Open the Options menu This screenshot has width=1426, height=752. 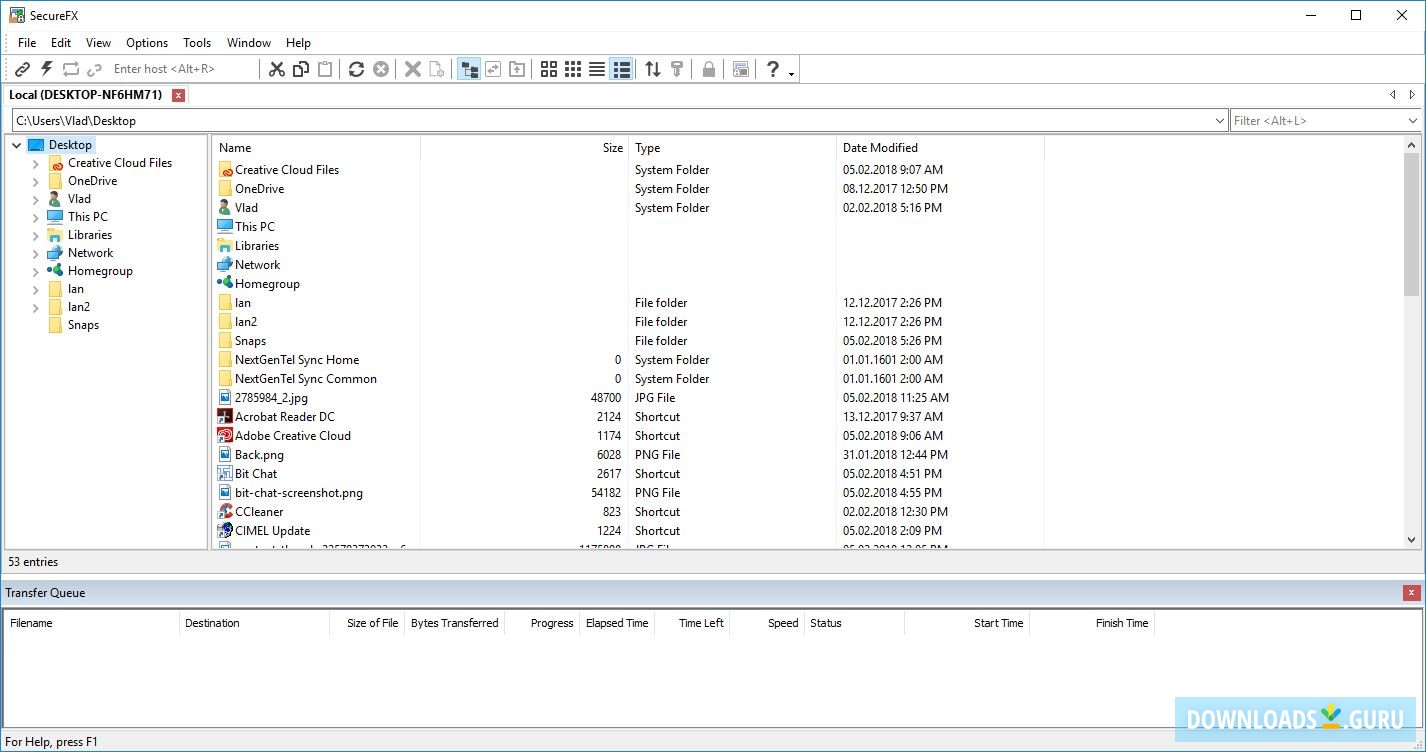tap(147, 43)
